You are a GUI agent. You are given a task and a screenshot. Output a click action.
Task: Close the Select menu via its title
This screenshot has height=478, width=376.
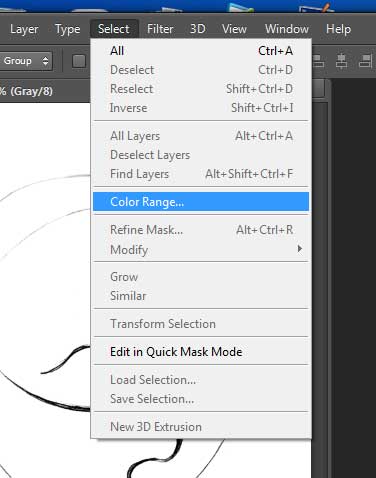[x=114, y=29]
